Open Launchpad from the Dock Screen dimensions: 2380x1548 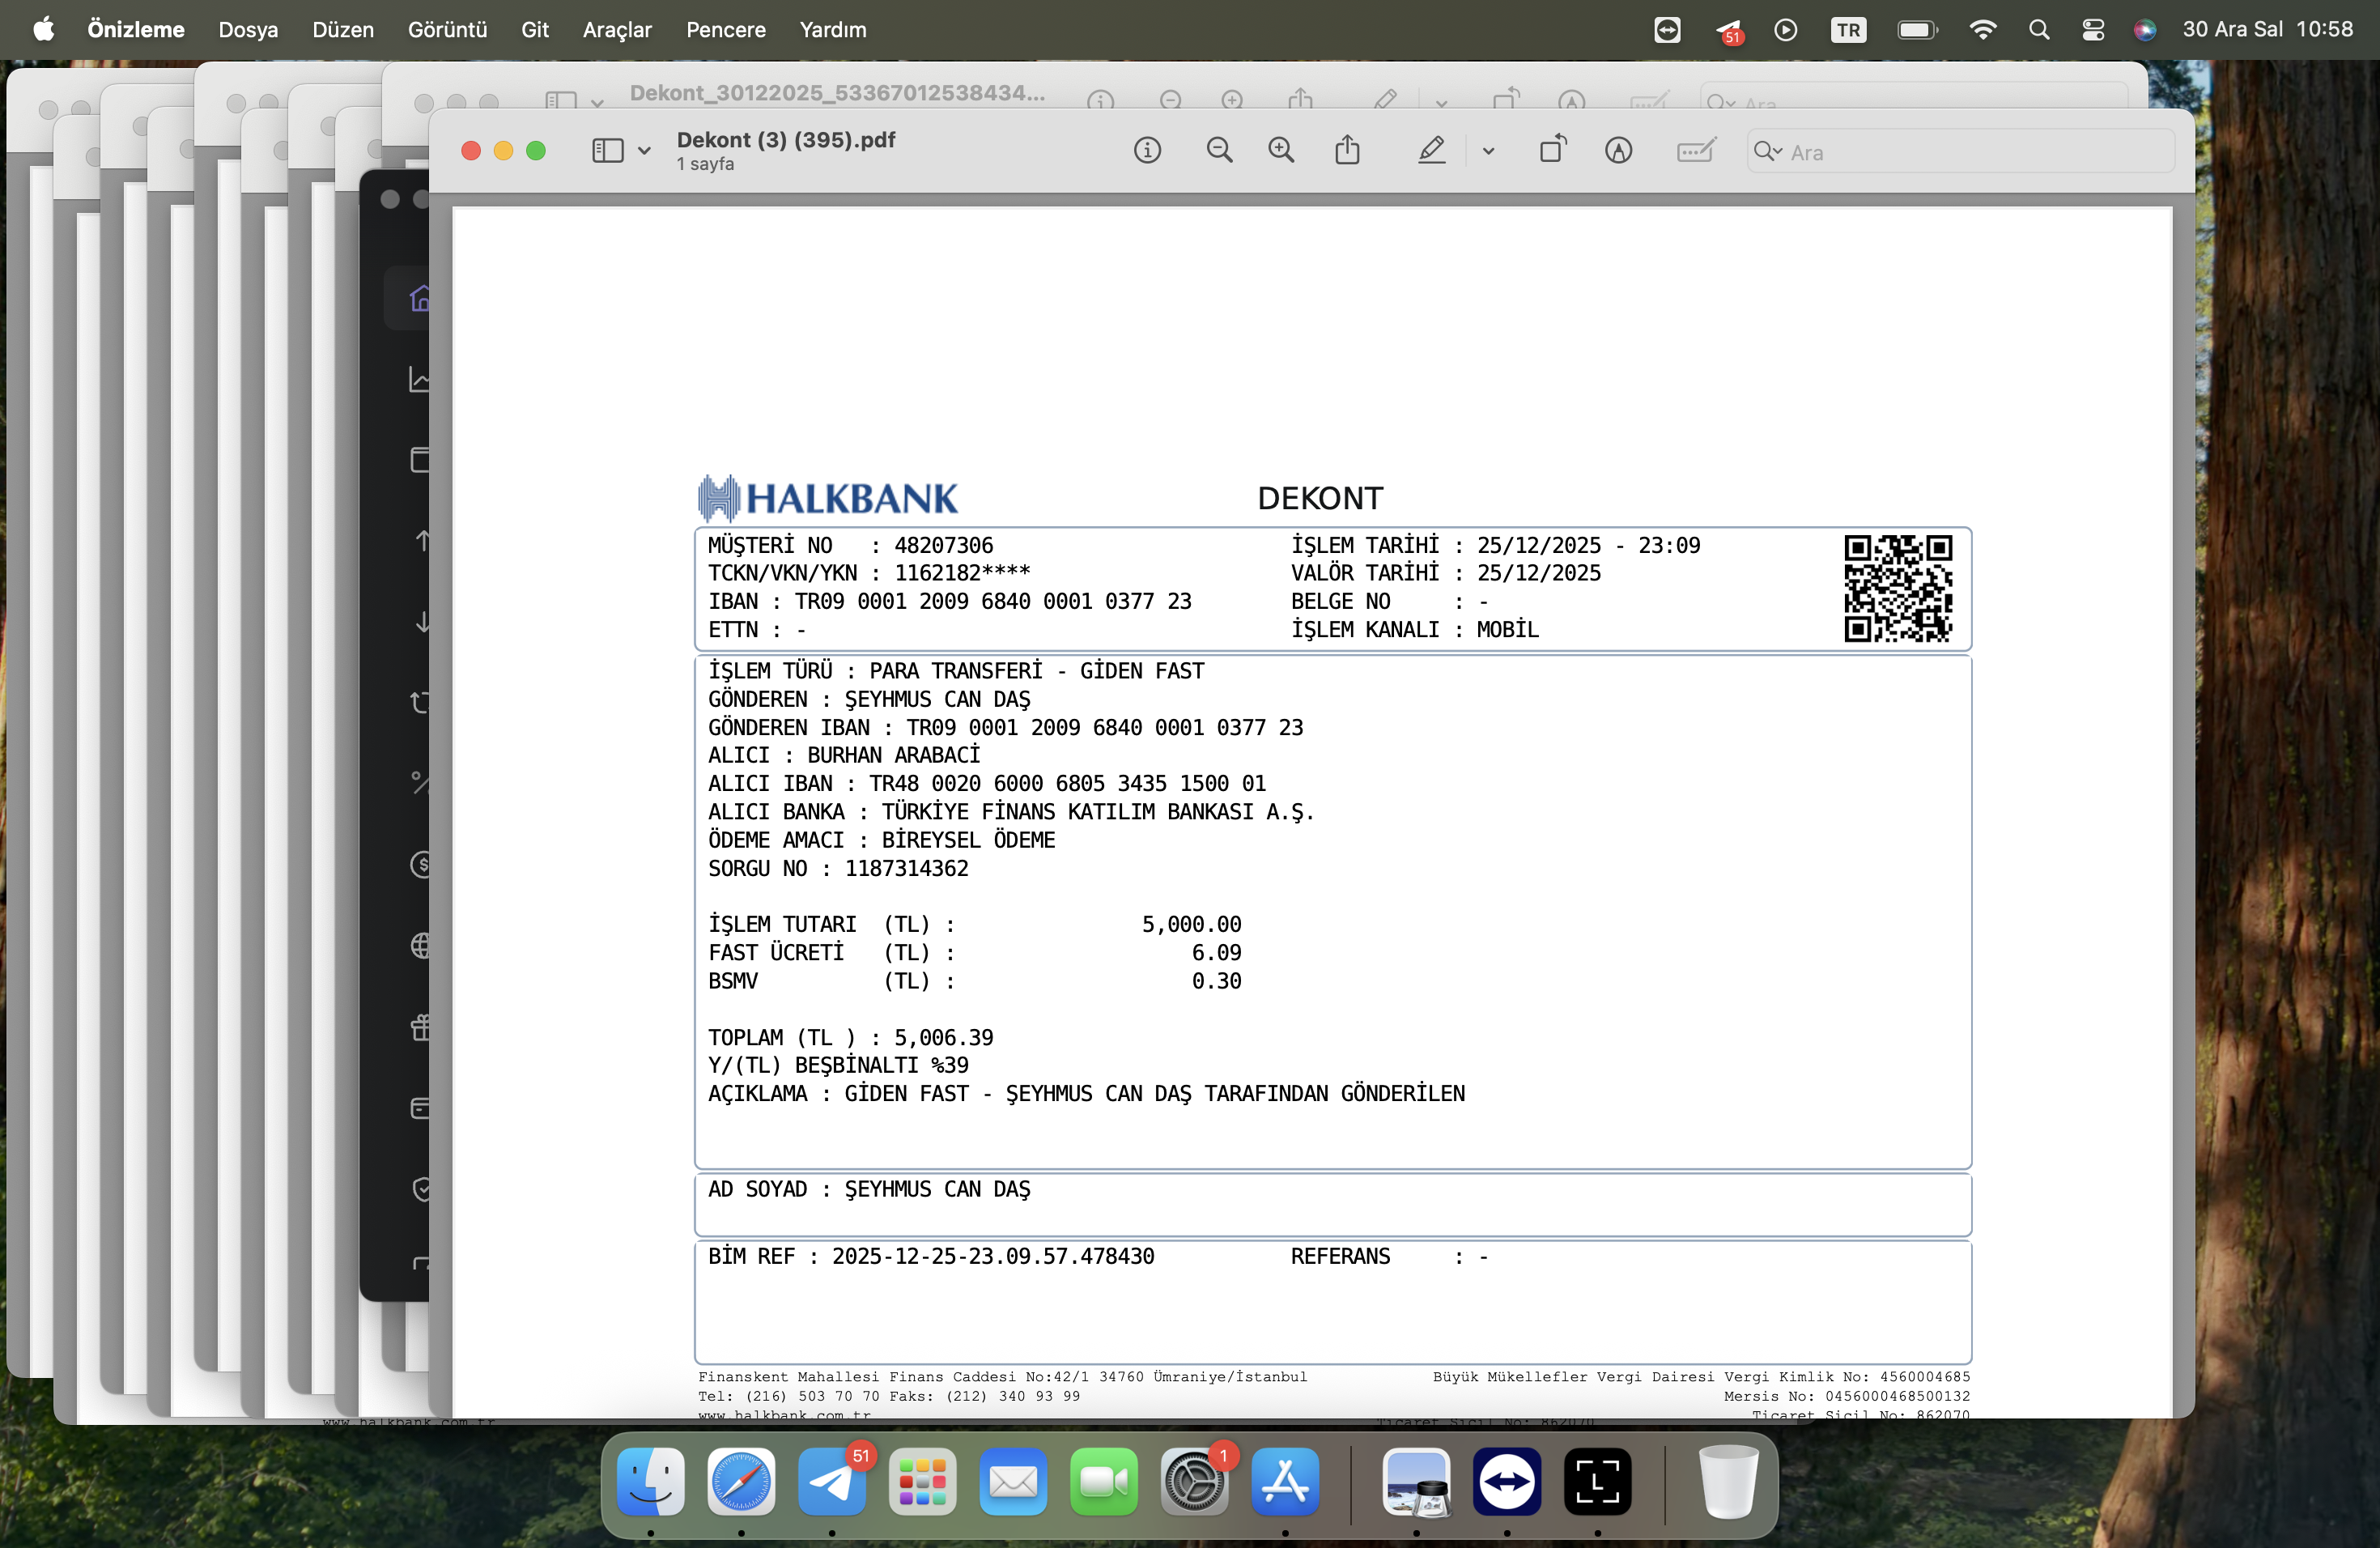coord(922,1480)
